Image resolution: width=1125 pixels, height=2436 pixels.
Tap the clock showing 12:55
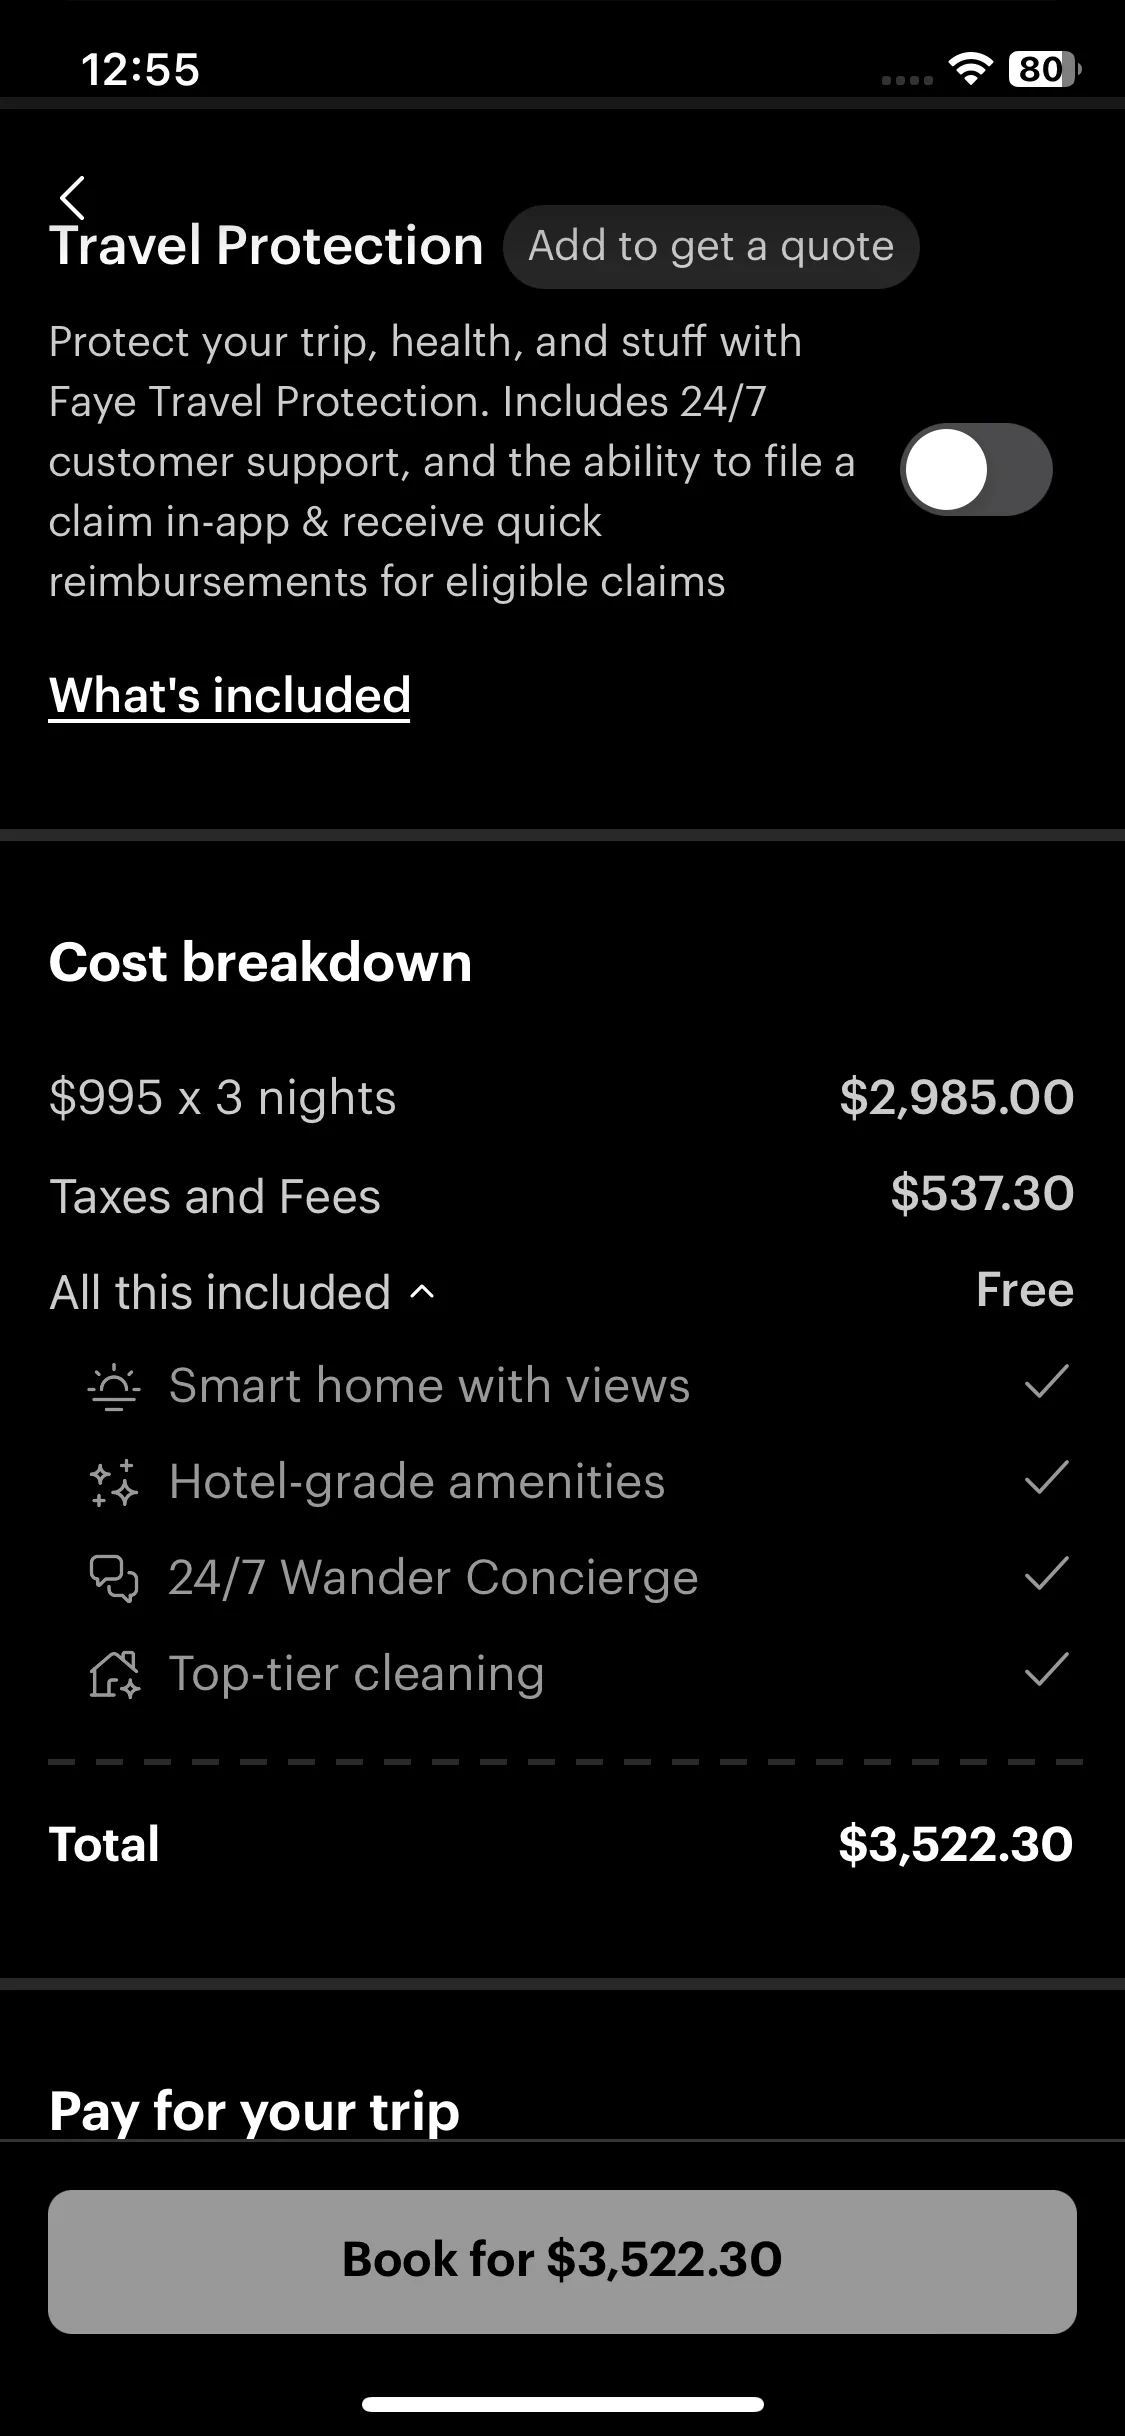click(x=140, y=70)
